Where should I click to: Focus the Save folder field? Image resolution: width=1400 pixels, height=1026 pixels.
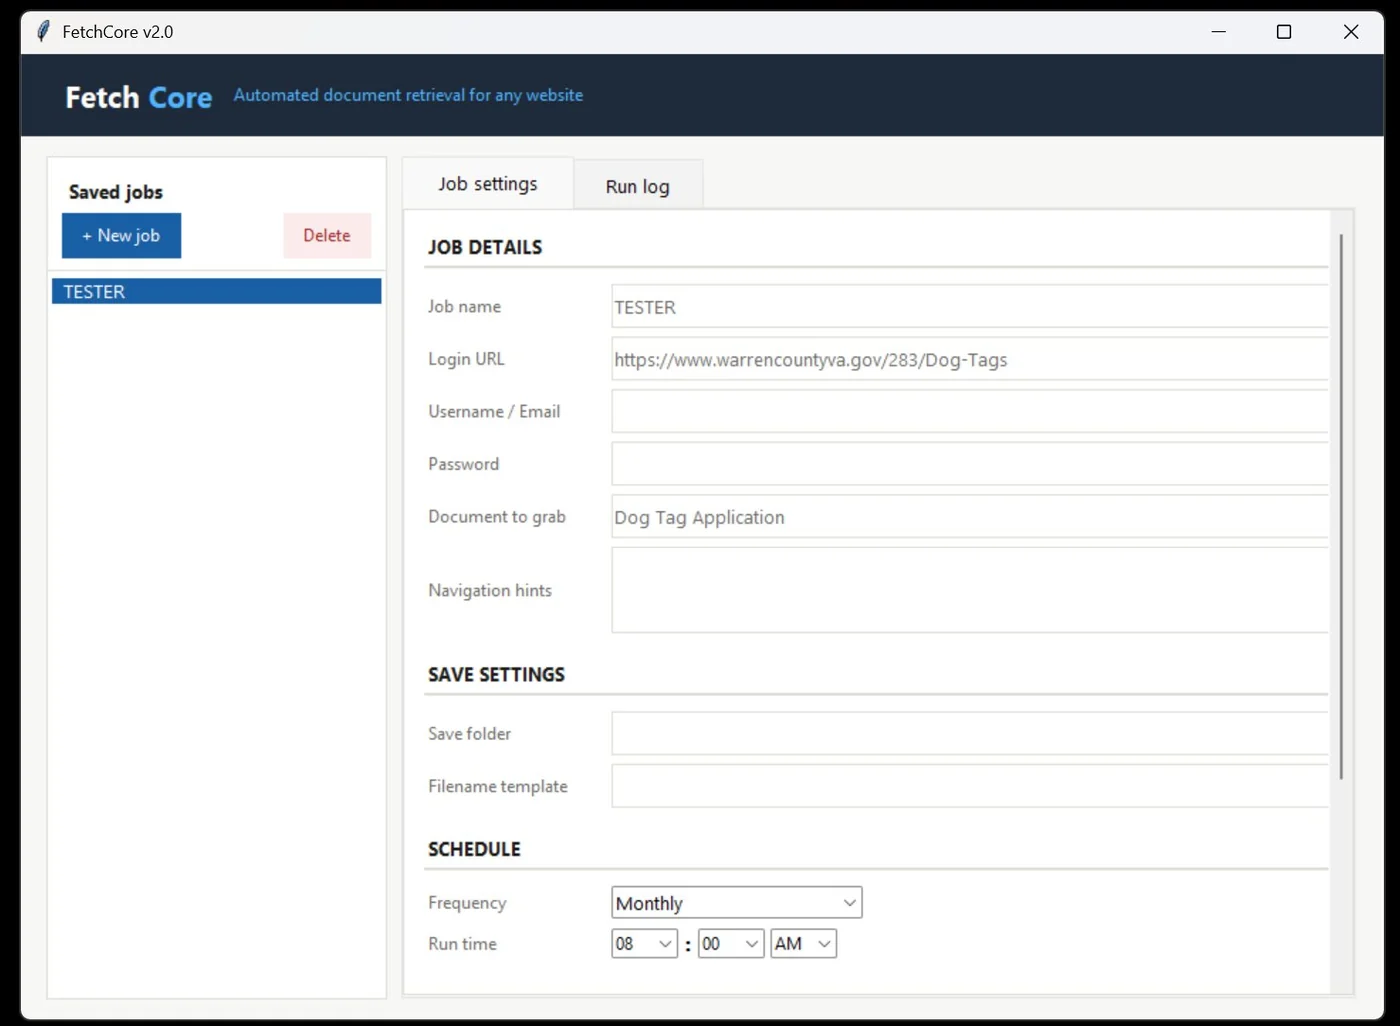pos(970,733)
